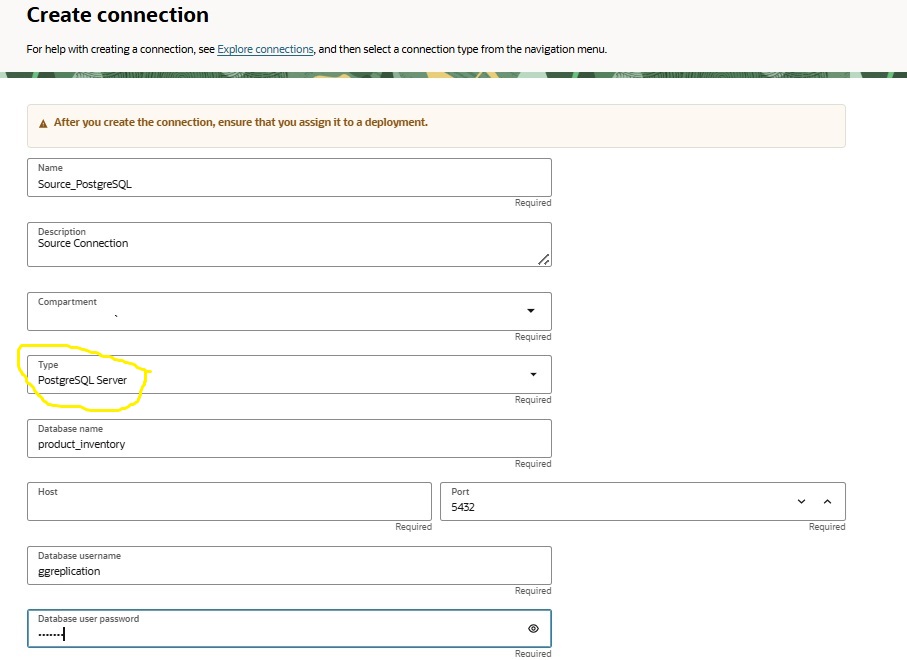Select the PostgreSQL Server type value

[82, 380]
